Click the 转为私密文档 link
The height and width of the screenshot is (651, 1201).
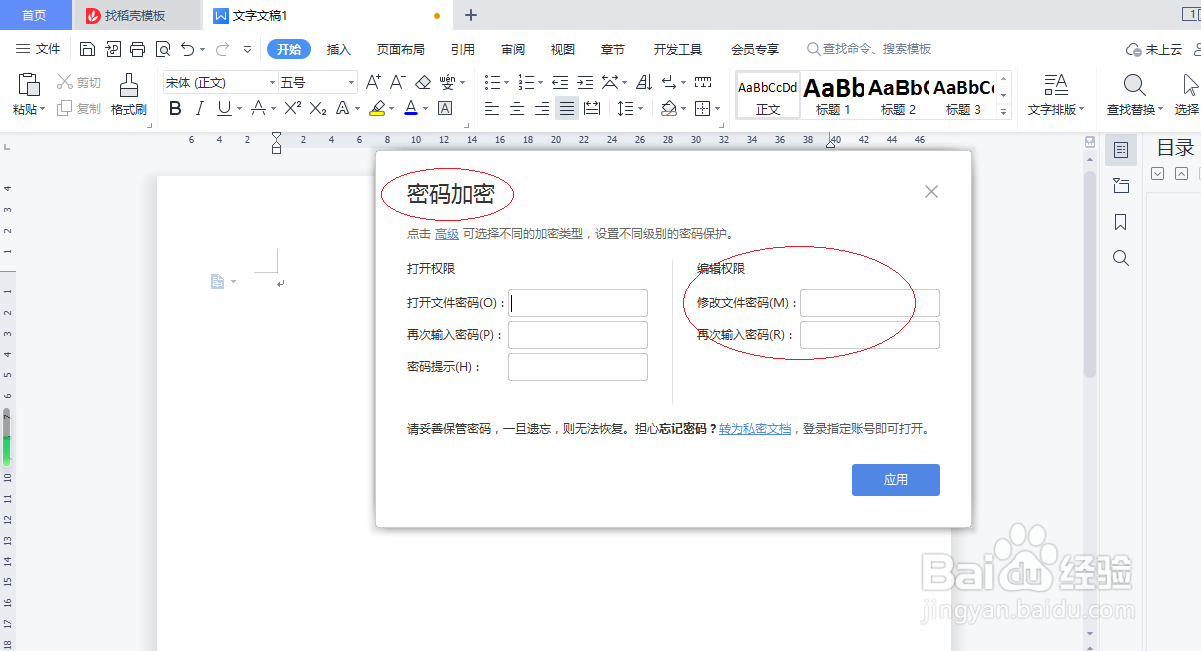click(754, 428)
